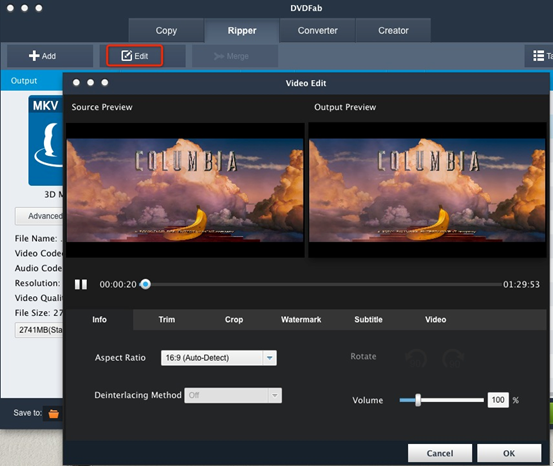Open the Aspect Ratio dropdown
554x466 pixels.
219,358
